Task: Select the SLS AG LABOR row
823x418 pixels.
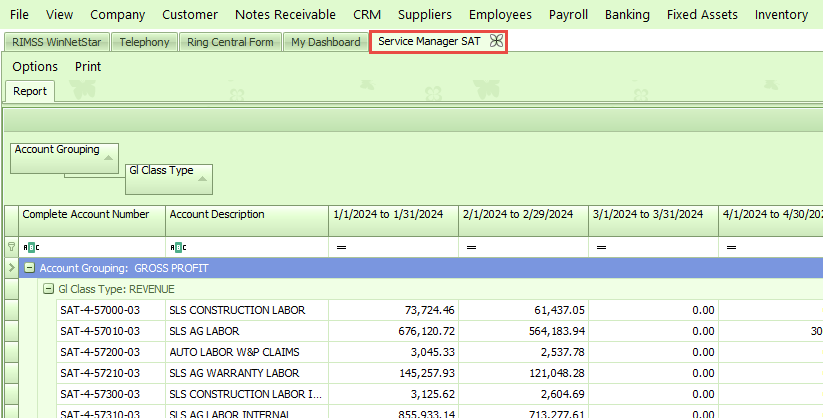Action: click(204, 331)
